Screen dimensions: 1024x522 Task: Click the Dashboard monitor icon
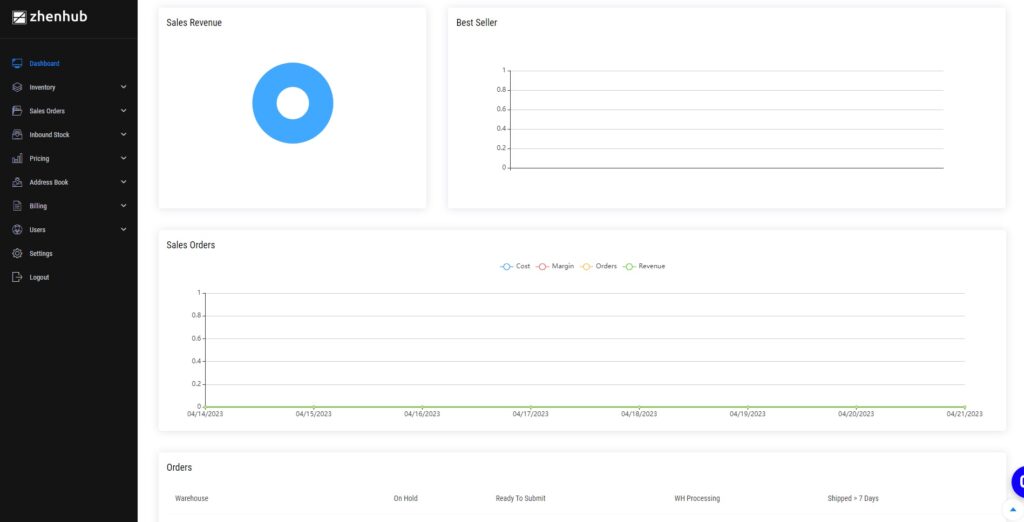tap(17, 63)
